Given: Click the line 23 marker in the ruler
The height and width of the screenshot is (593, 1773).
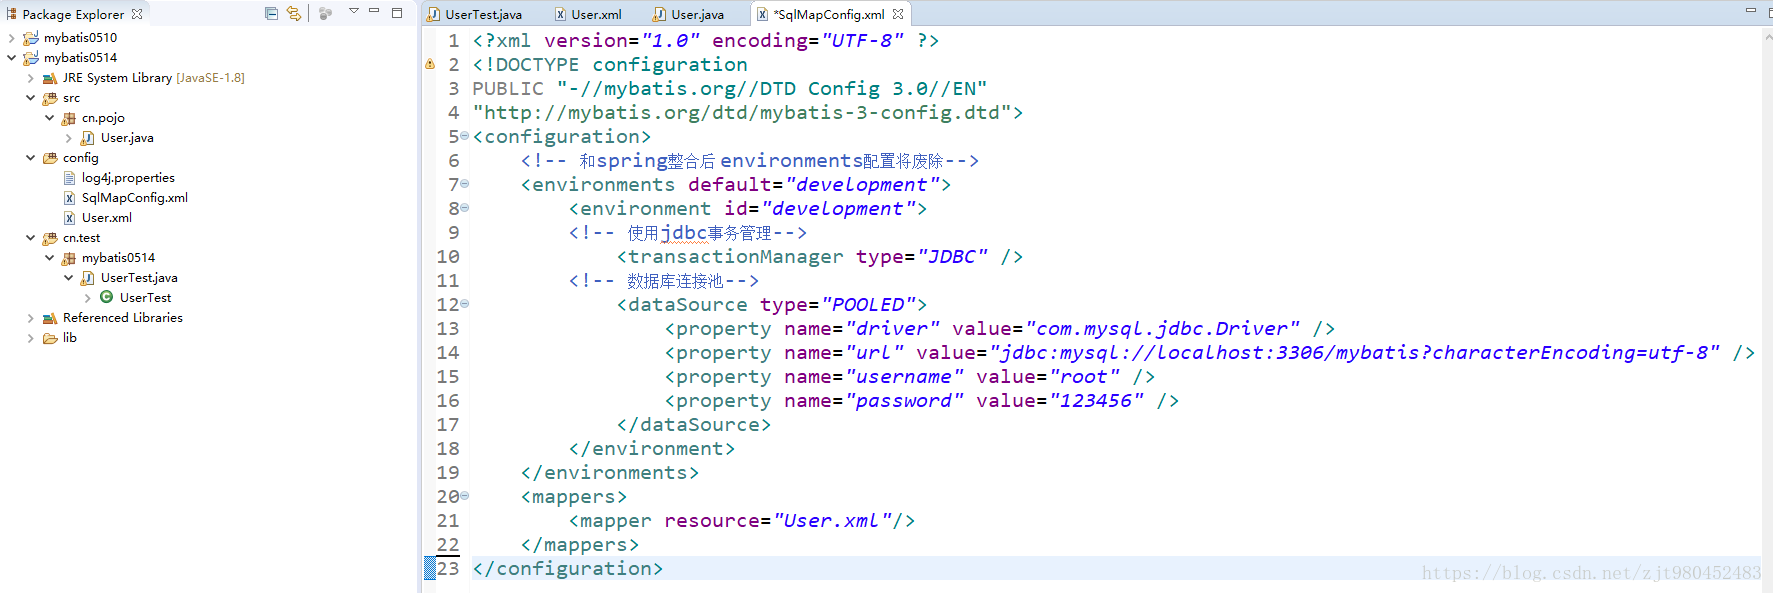Looking at the screenshot, I should tap(430, 568).
